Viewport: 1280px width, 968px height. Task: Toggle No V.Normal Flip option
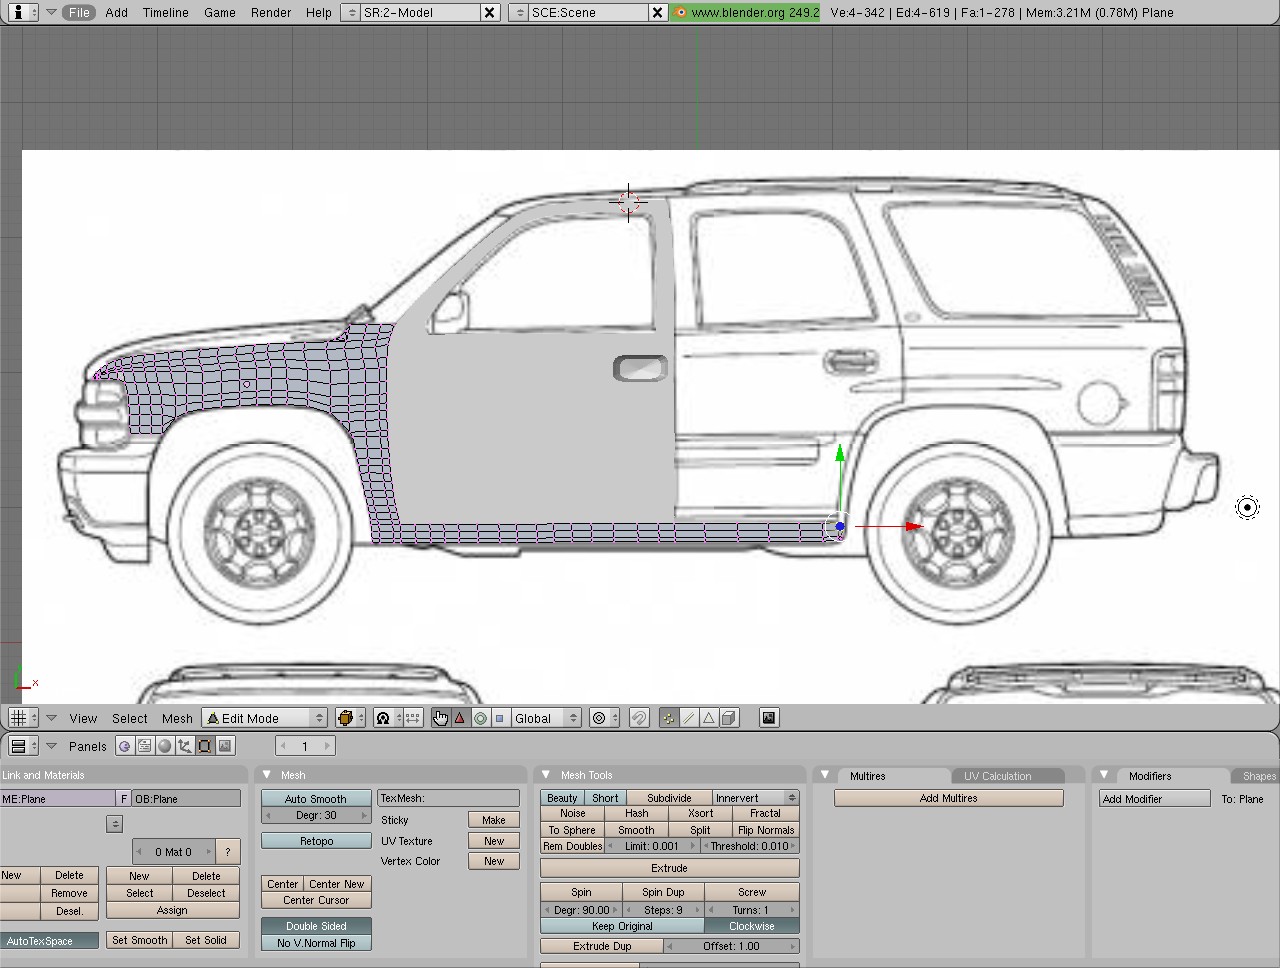point(316,943)
